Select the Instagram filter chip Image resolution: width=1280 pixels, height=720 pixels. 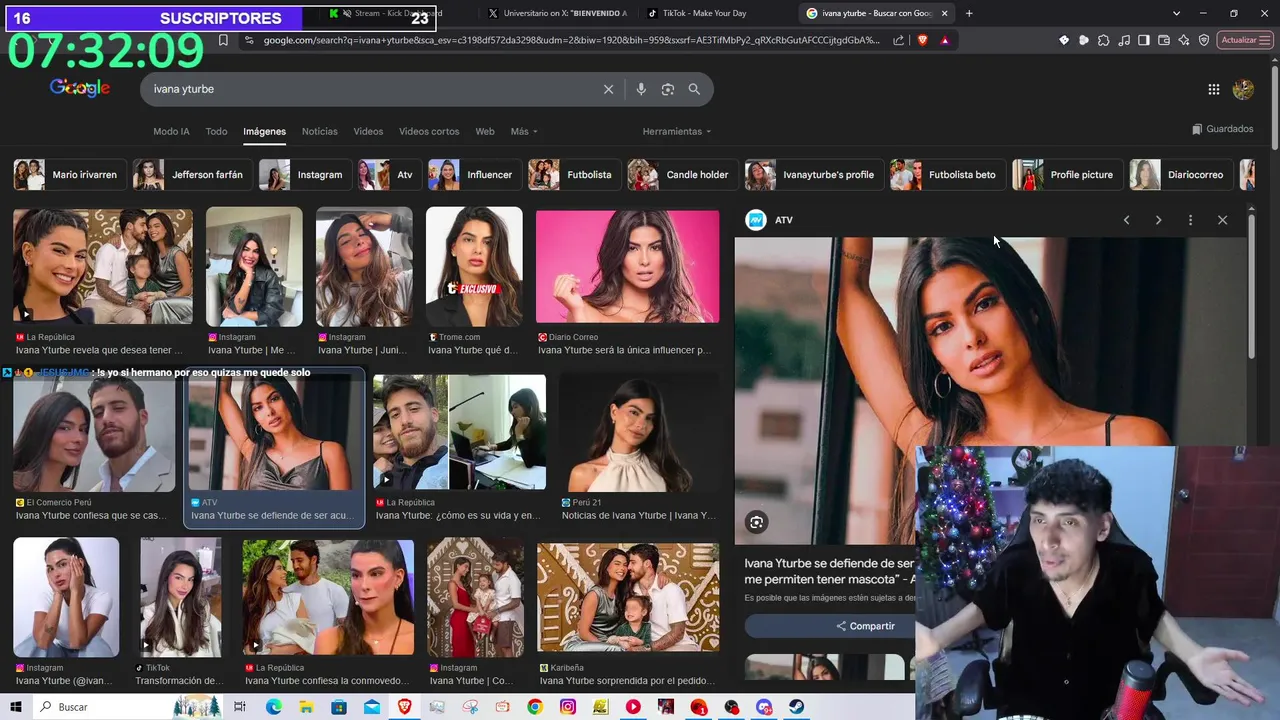click(x=305, y=175)
